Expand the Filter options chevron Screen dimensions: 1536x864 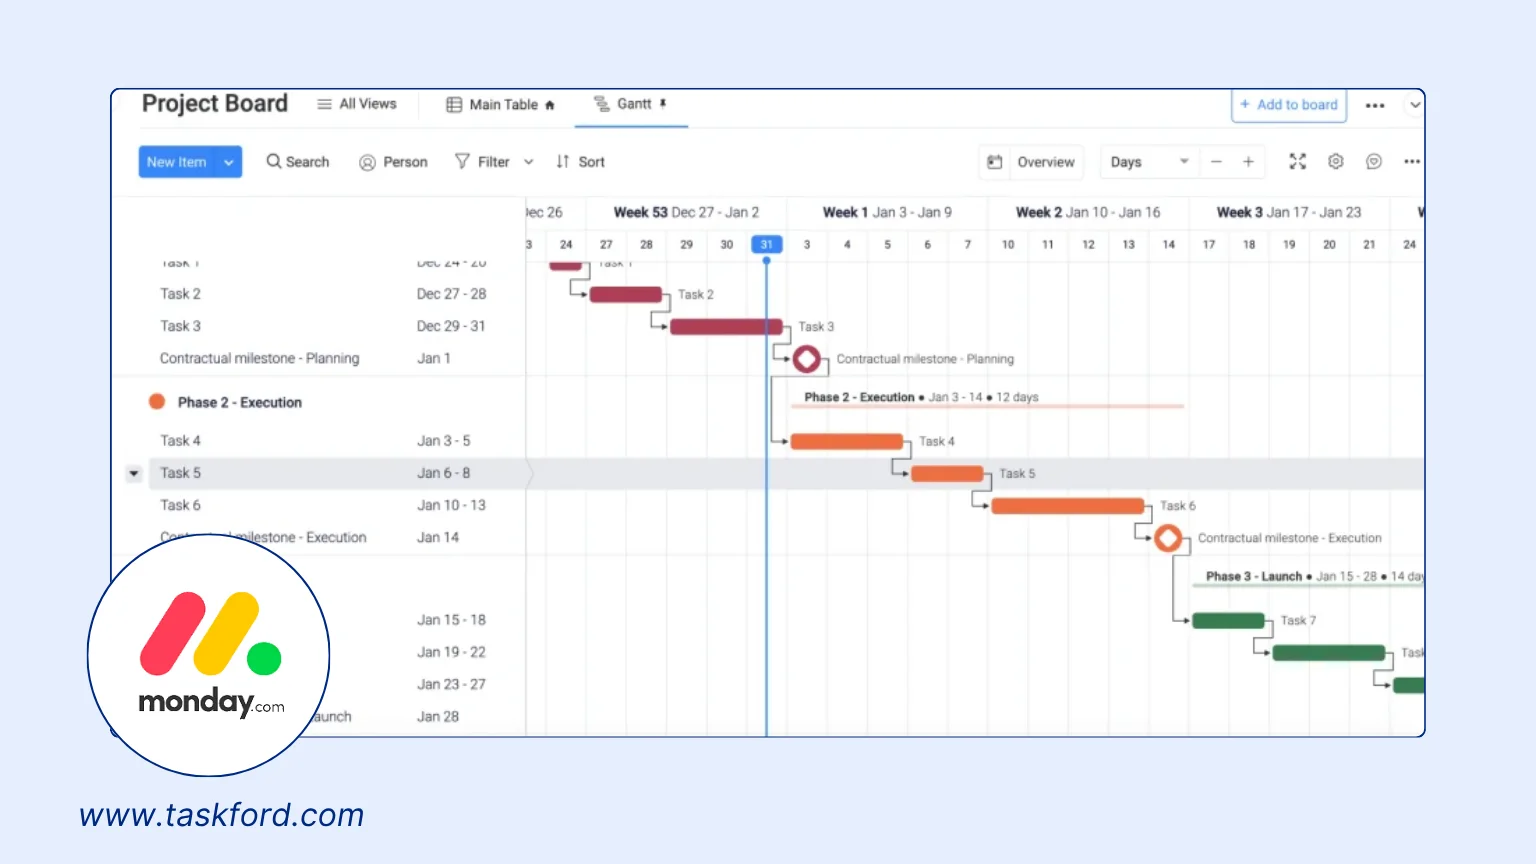point(529,162)
